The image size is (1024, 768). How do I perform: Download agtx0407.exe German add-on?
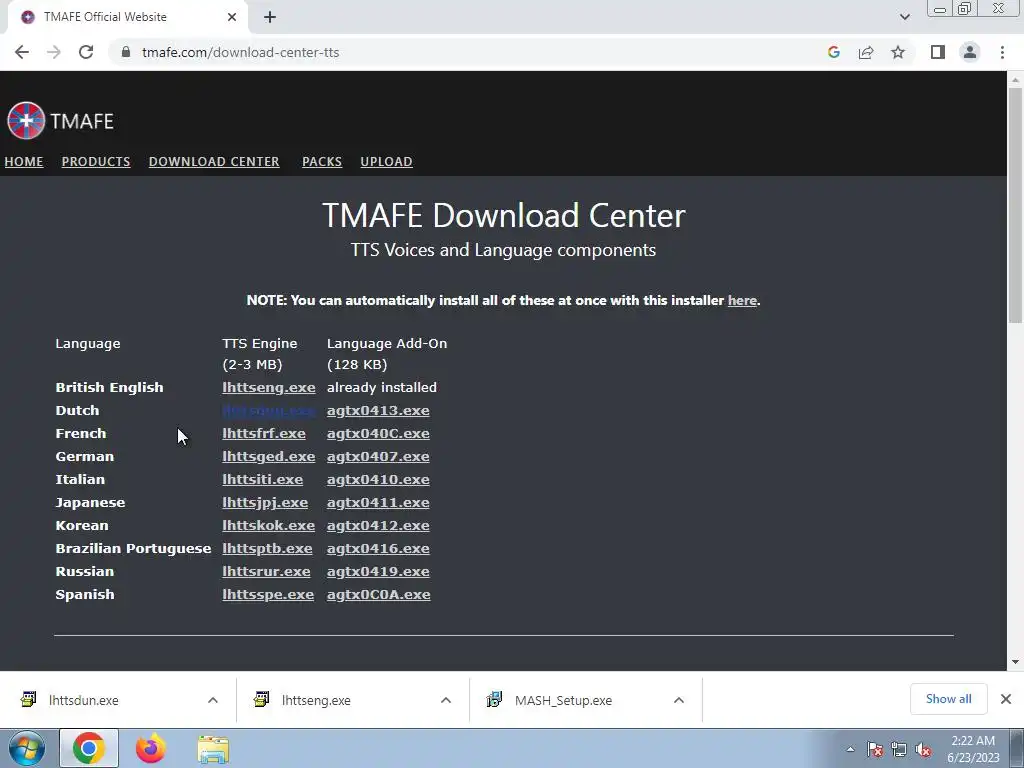pos(378,456)
